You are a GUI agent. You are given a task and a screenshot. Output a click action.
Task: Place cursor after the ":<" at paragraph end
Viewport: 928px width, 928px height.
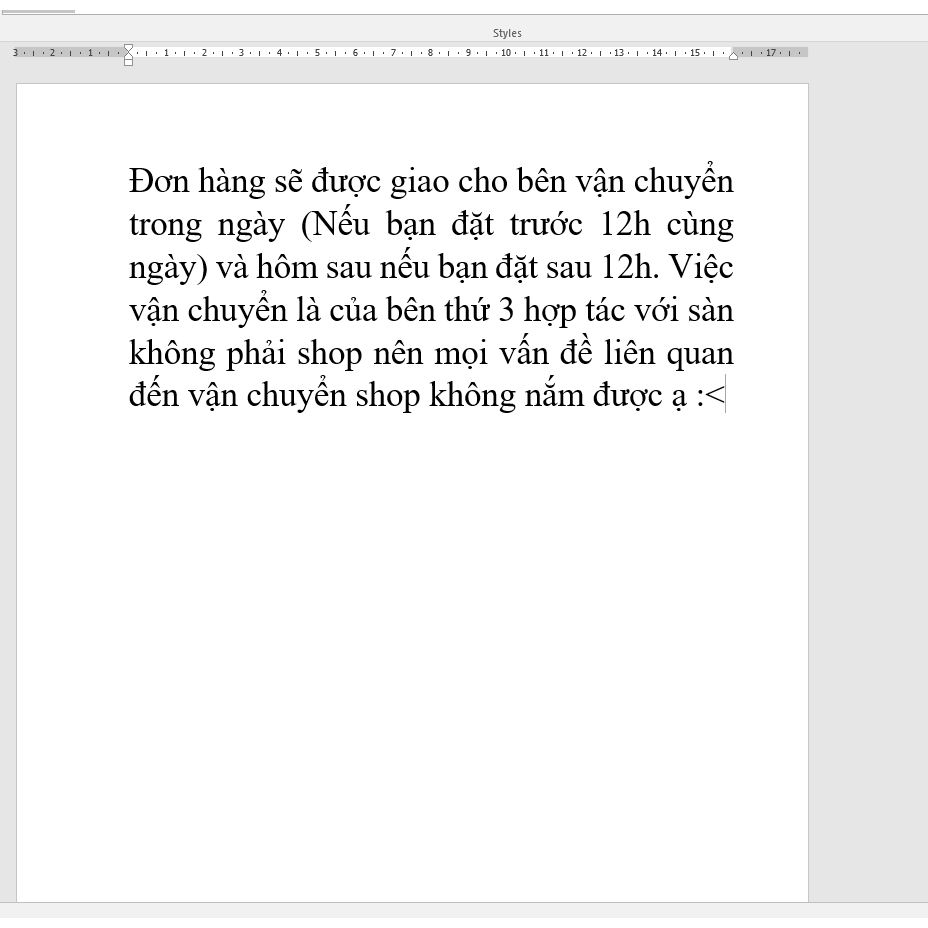tap(725, 397)
